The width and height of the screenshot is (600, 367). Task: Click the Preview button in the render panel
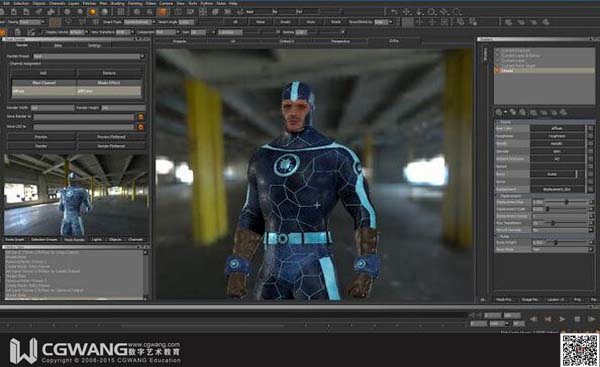pos(41,137)
